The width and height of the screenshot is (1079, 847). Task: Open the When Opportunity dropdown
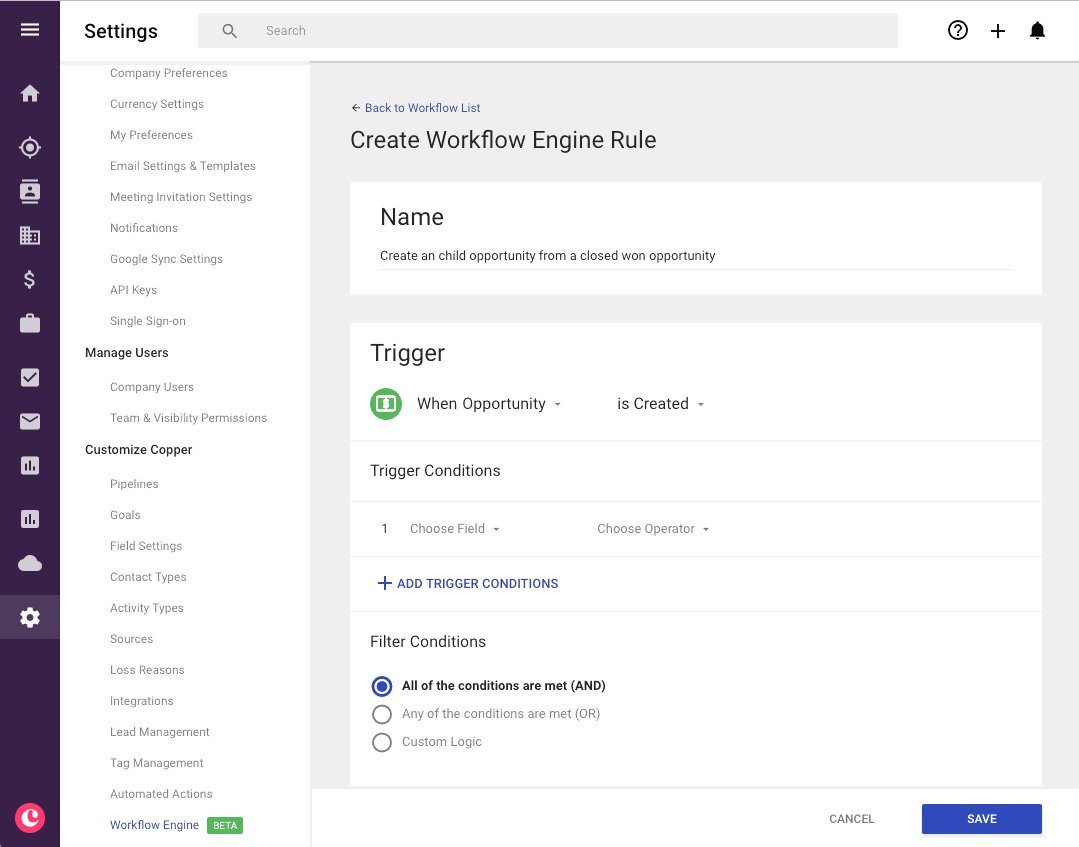pyautogui.click(x=489, y=404)
